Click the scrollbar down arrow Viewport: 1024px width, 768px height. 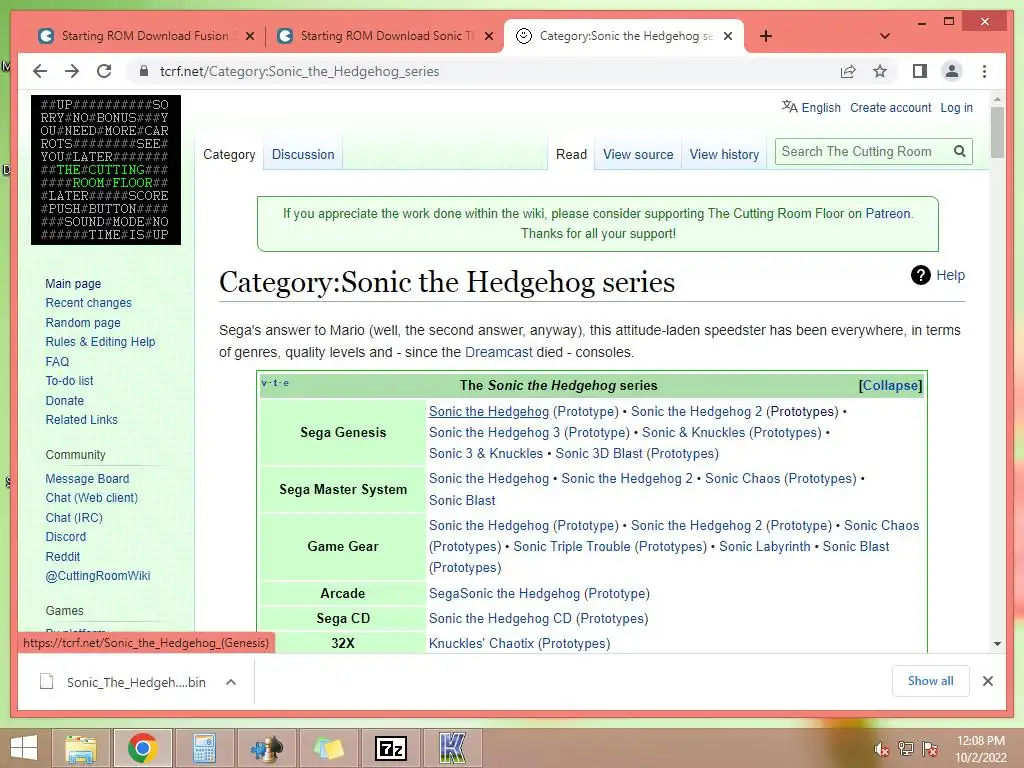(997, 644)
